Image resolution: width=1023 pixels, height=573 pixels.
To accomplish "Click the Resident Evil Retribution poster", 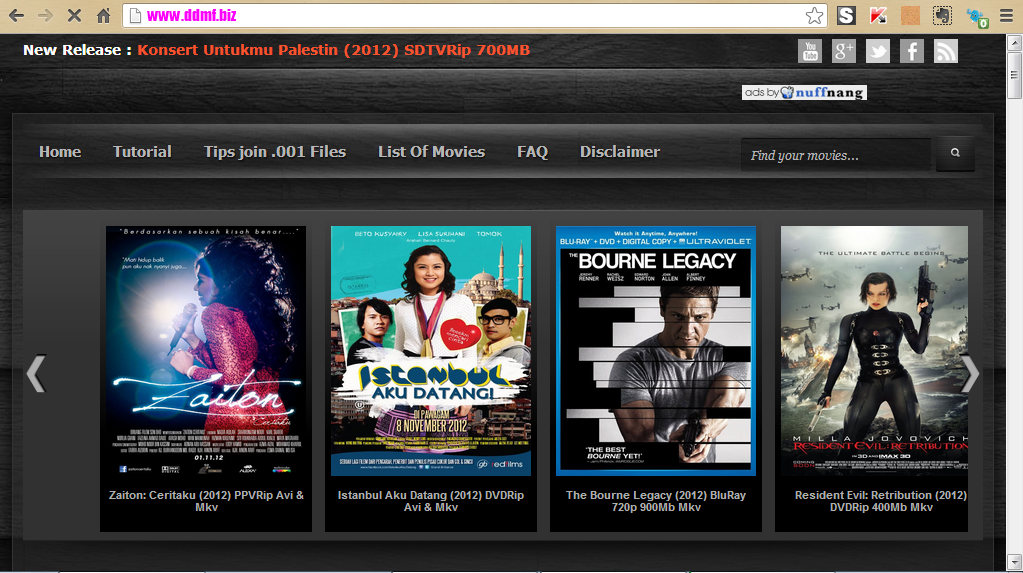I will [x=874, y=350].
